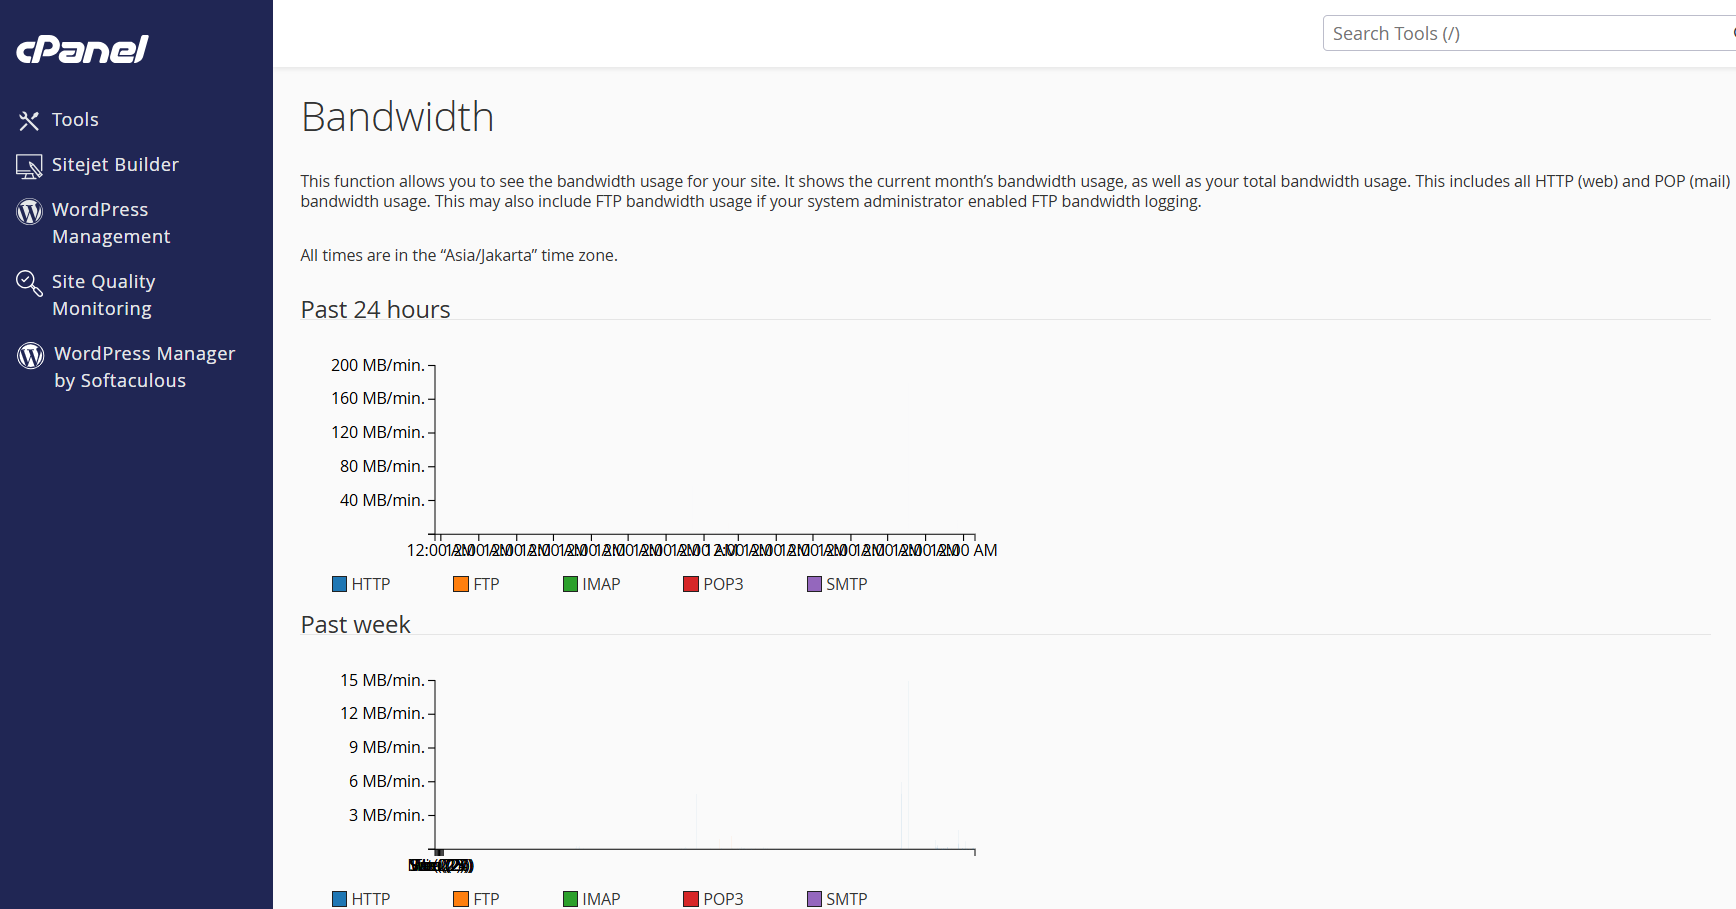Click the tallest spike in Past week chart
Viewport: 1736px width, 909px height.
click(908, 760)
